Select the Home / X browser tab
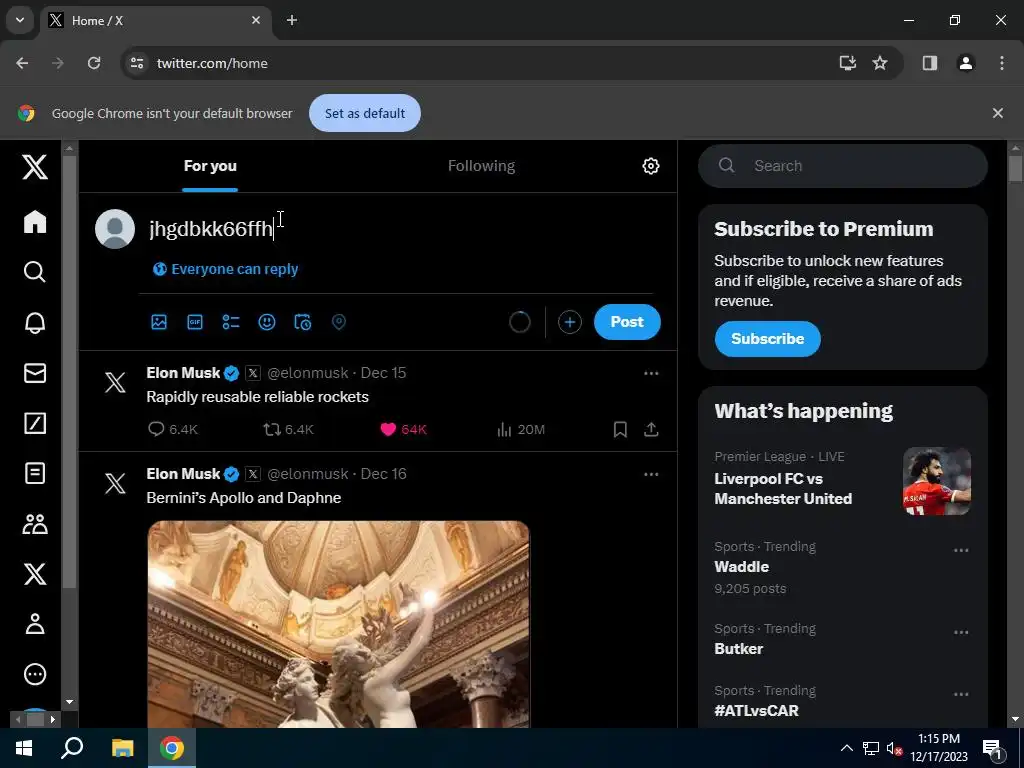 coord(157,21)
